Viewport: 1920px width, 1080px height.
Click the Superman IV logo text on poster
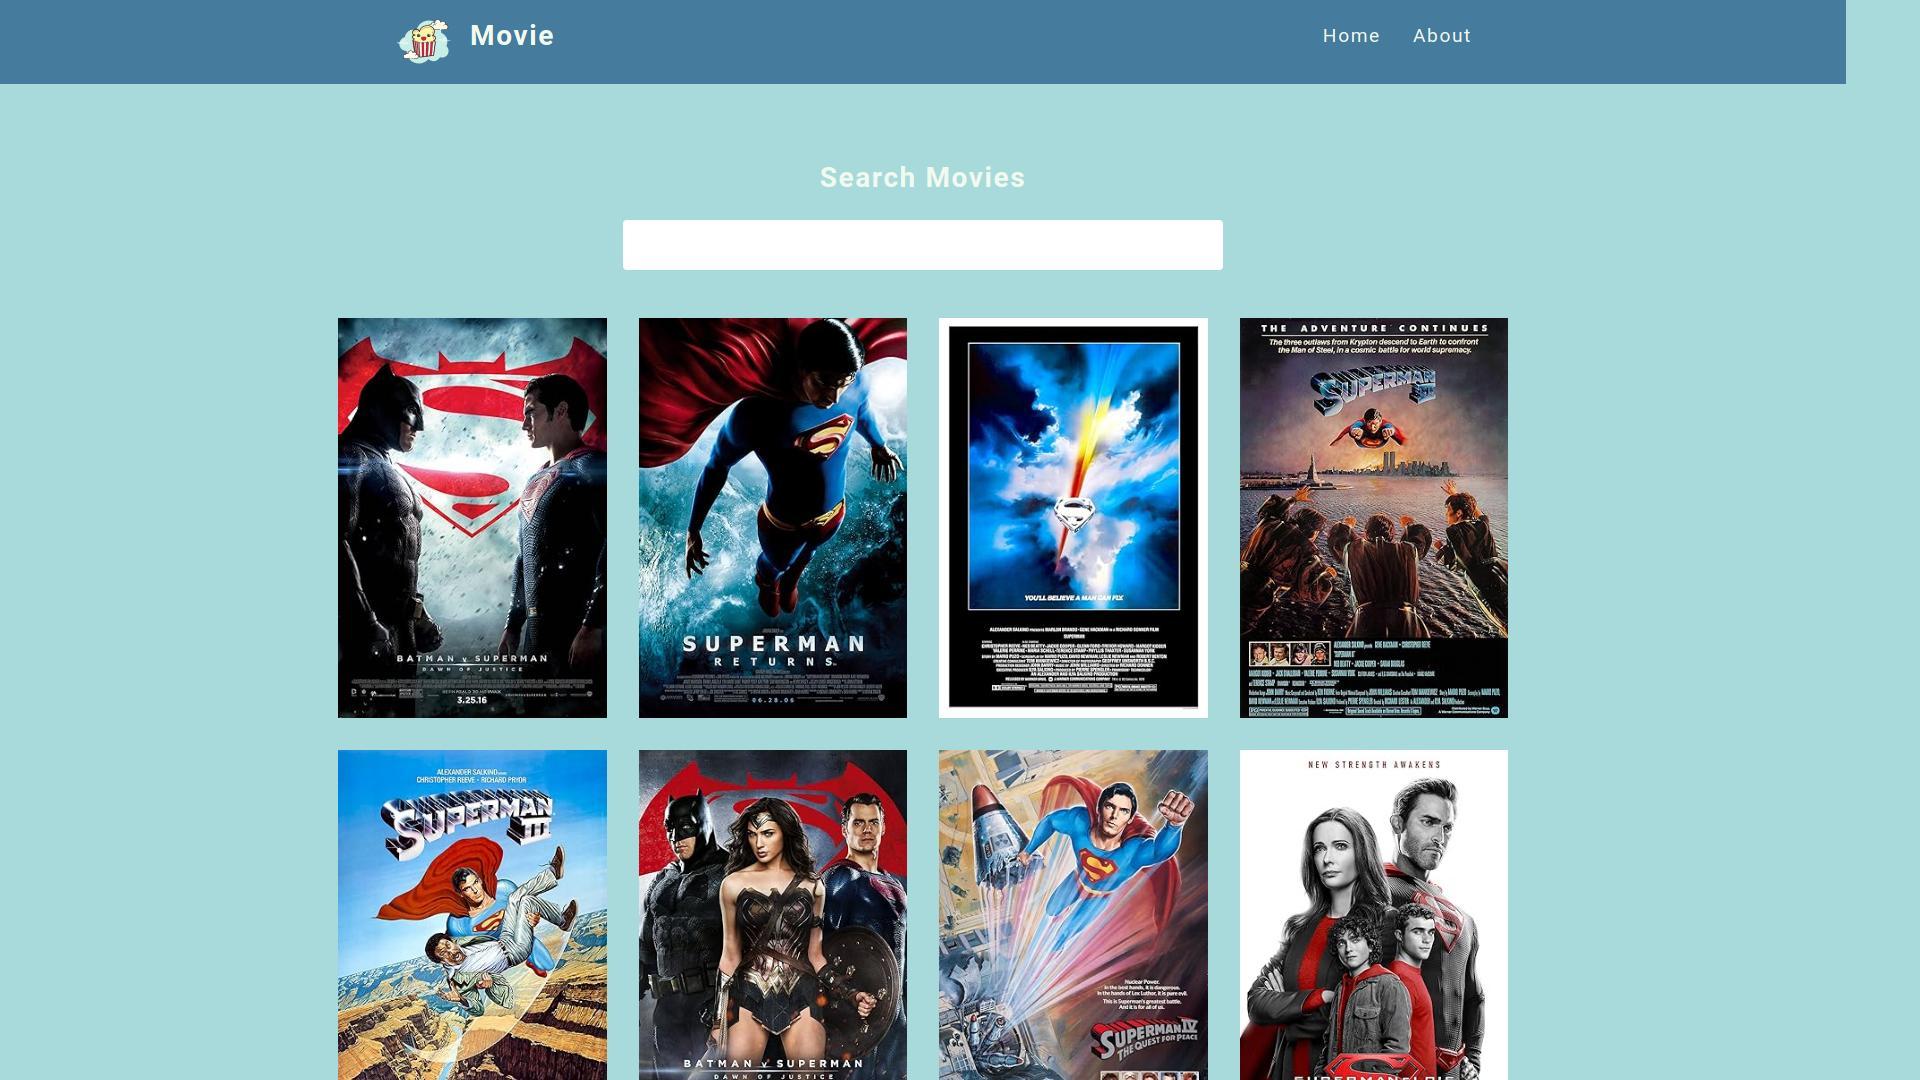pyautogui.click(x=1145, y=1042)
